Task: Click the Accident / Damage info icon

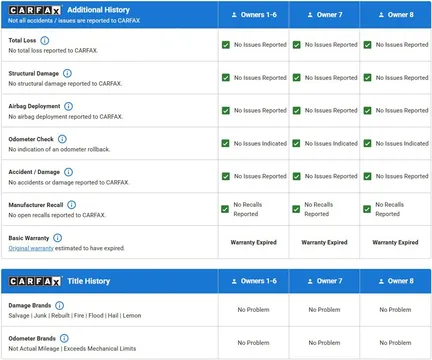Action: pyautogui.click(x=68, y=172)
